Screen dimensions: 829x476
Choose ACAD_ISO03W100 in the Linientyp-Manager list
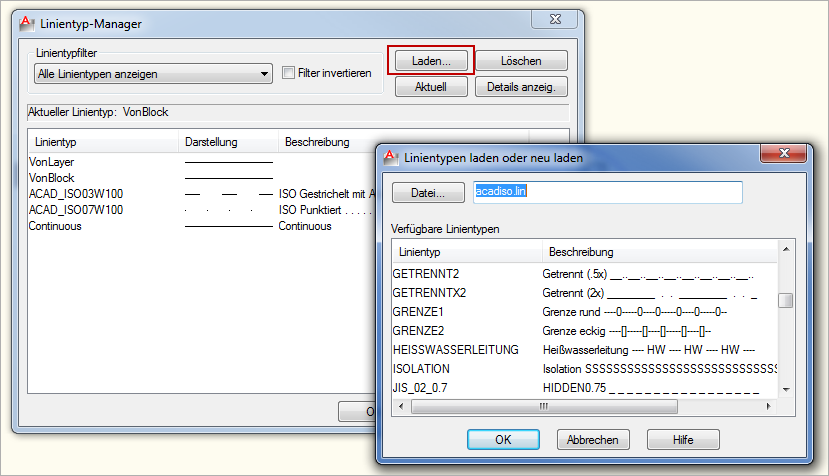coord(76,194)
